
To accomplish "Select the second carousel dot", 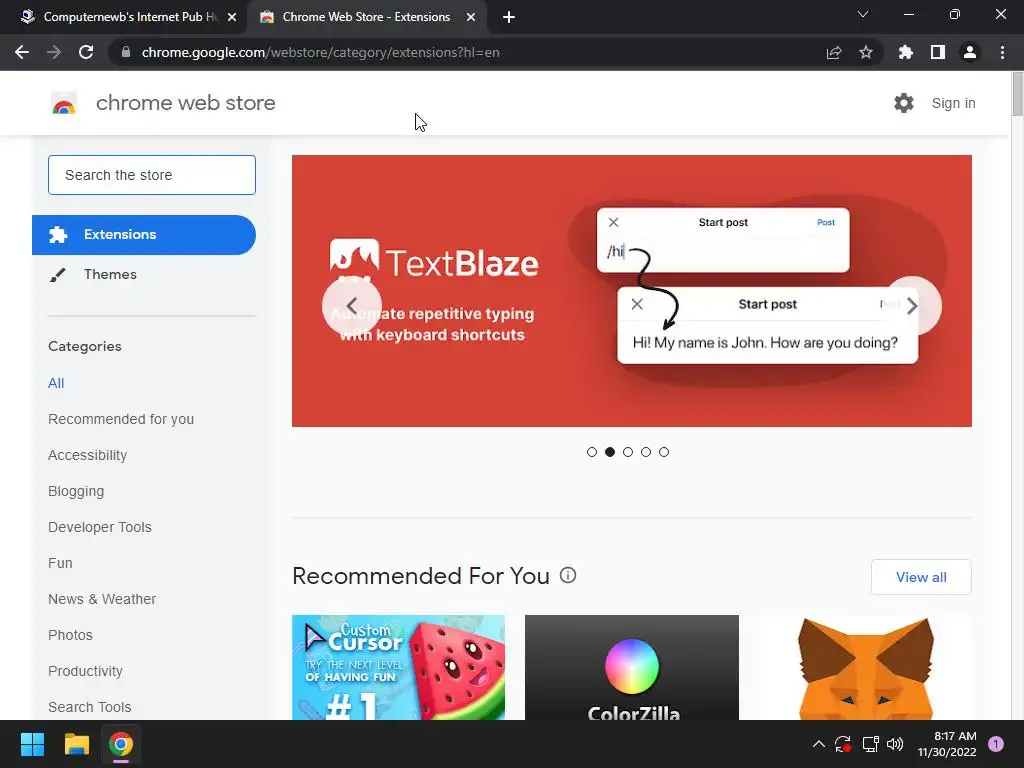I will [610, 452].
